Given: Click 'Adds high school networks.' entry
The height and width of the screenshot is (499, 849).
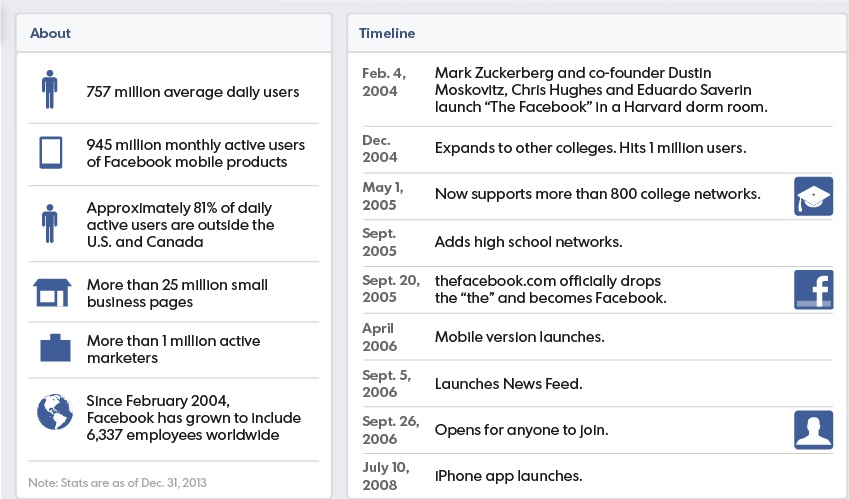Looking at the screenshot, I should 528,241.
